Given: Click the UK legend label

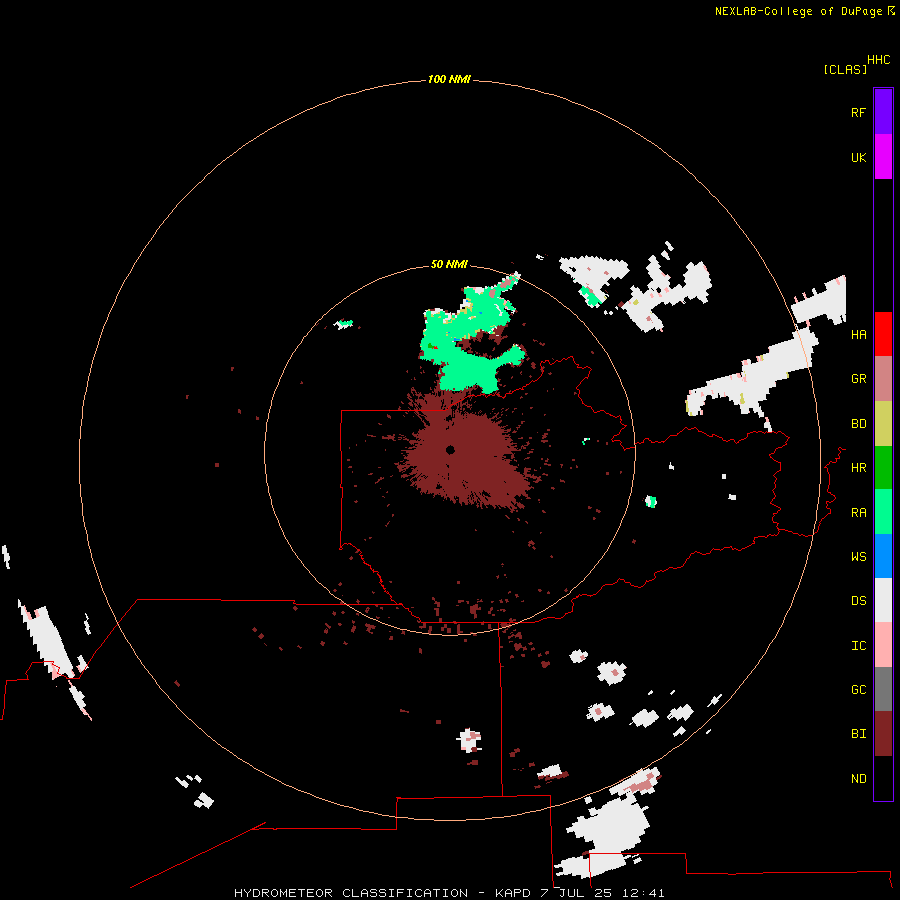Looking at the screenshot, I should coord(859,157).
